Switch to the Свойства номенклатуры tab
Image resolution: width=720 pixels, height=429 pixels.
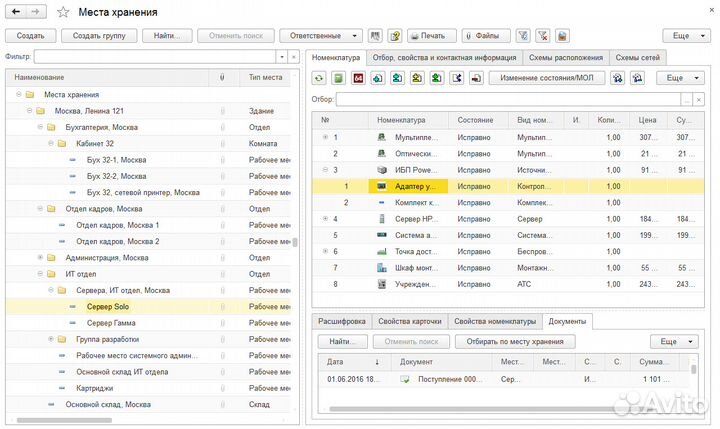[495, 321]
